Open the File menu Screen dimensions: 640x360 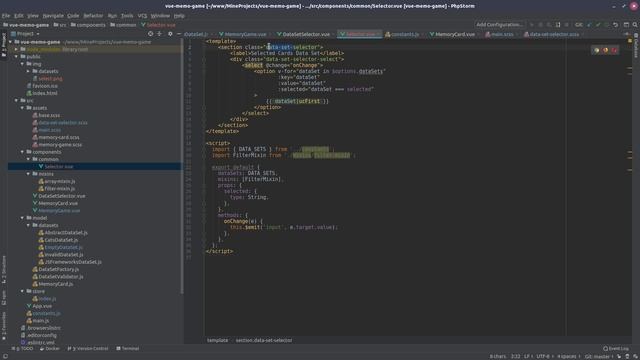click(6, 16)
